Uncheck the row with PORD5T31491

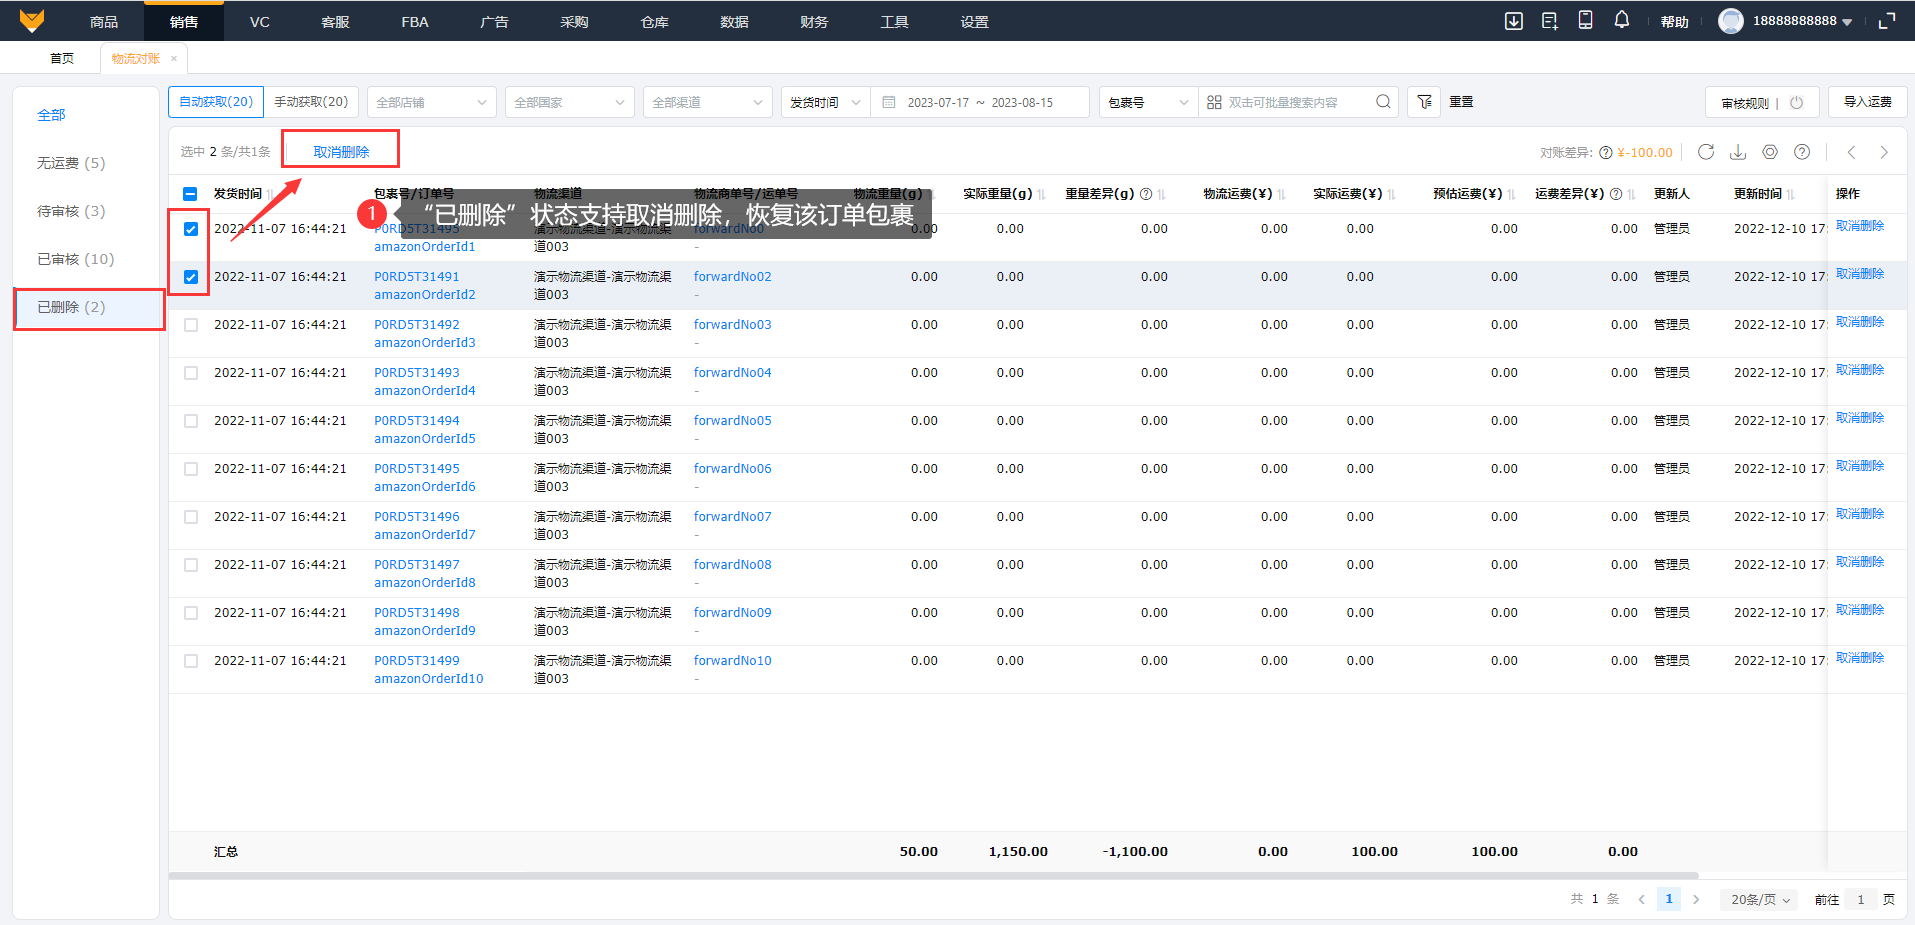191,277
